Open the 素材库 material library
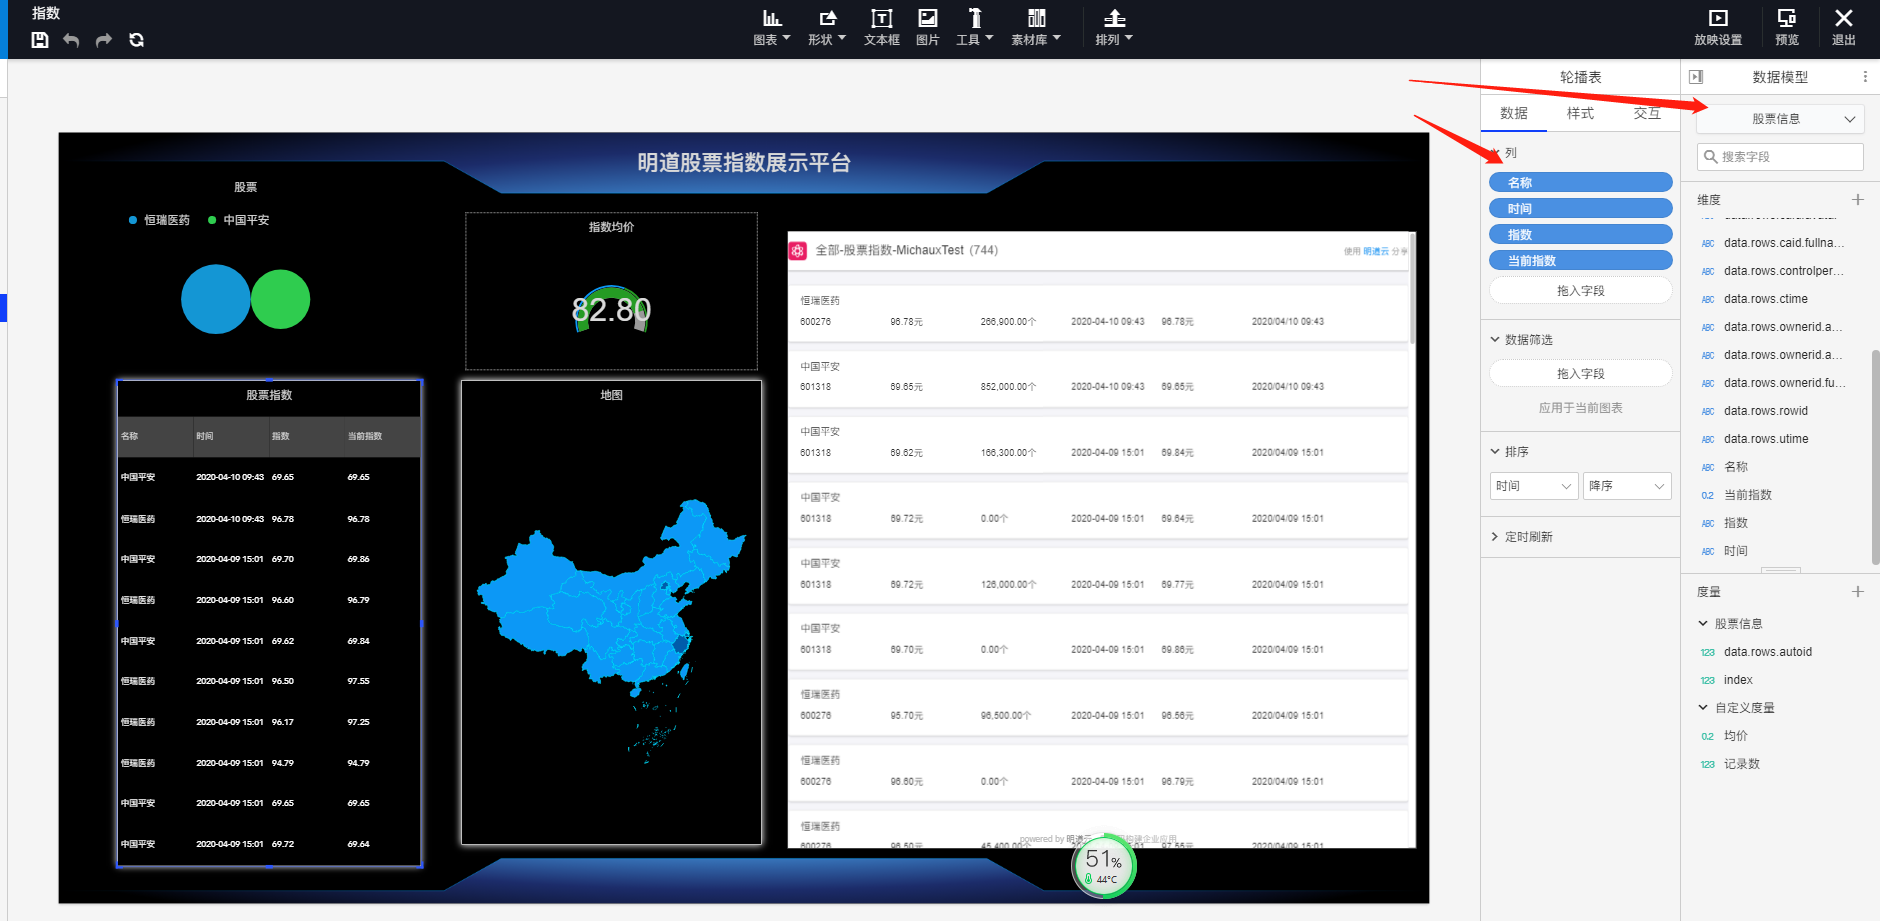Image resolution: width=1880 pixels, height=921 pixels. point(1036,27)
